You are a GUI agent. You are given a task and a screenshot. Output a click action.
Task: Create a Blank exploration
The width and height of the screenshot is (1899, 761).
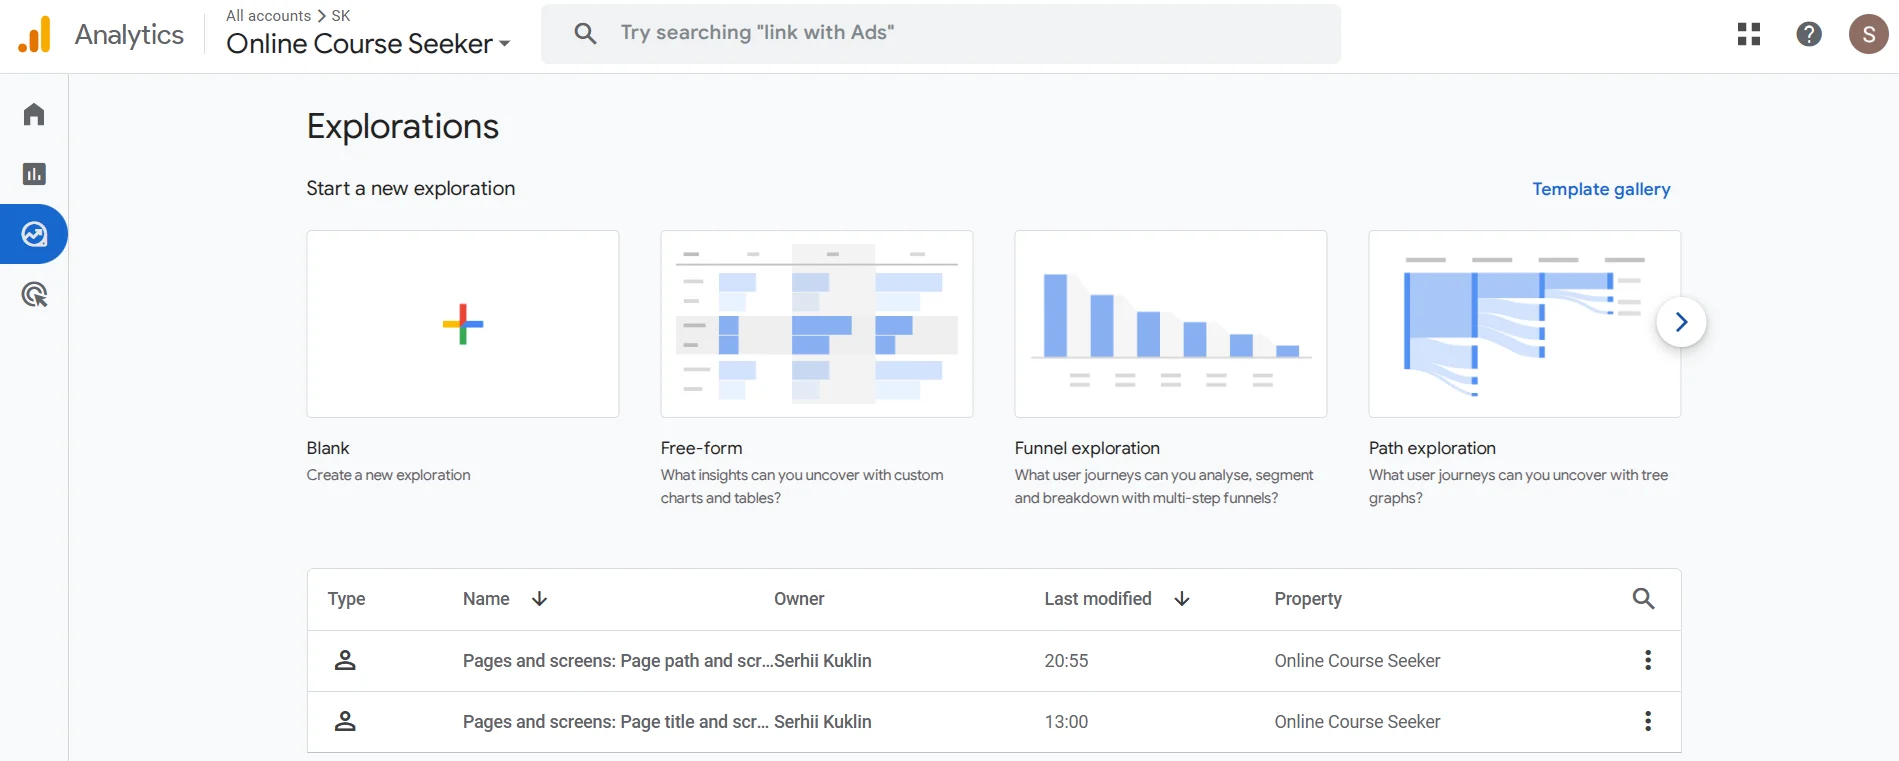click(462, 324)
